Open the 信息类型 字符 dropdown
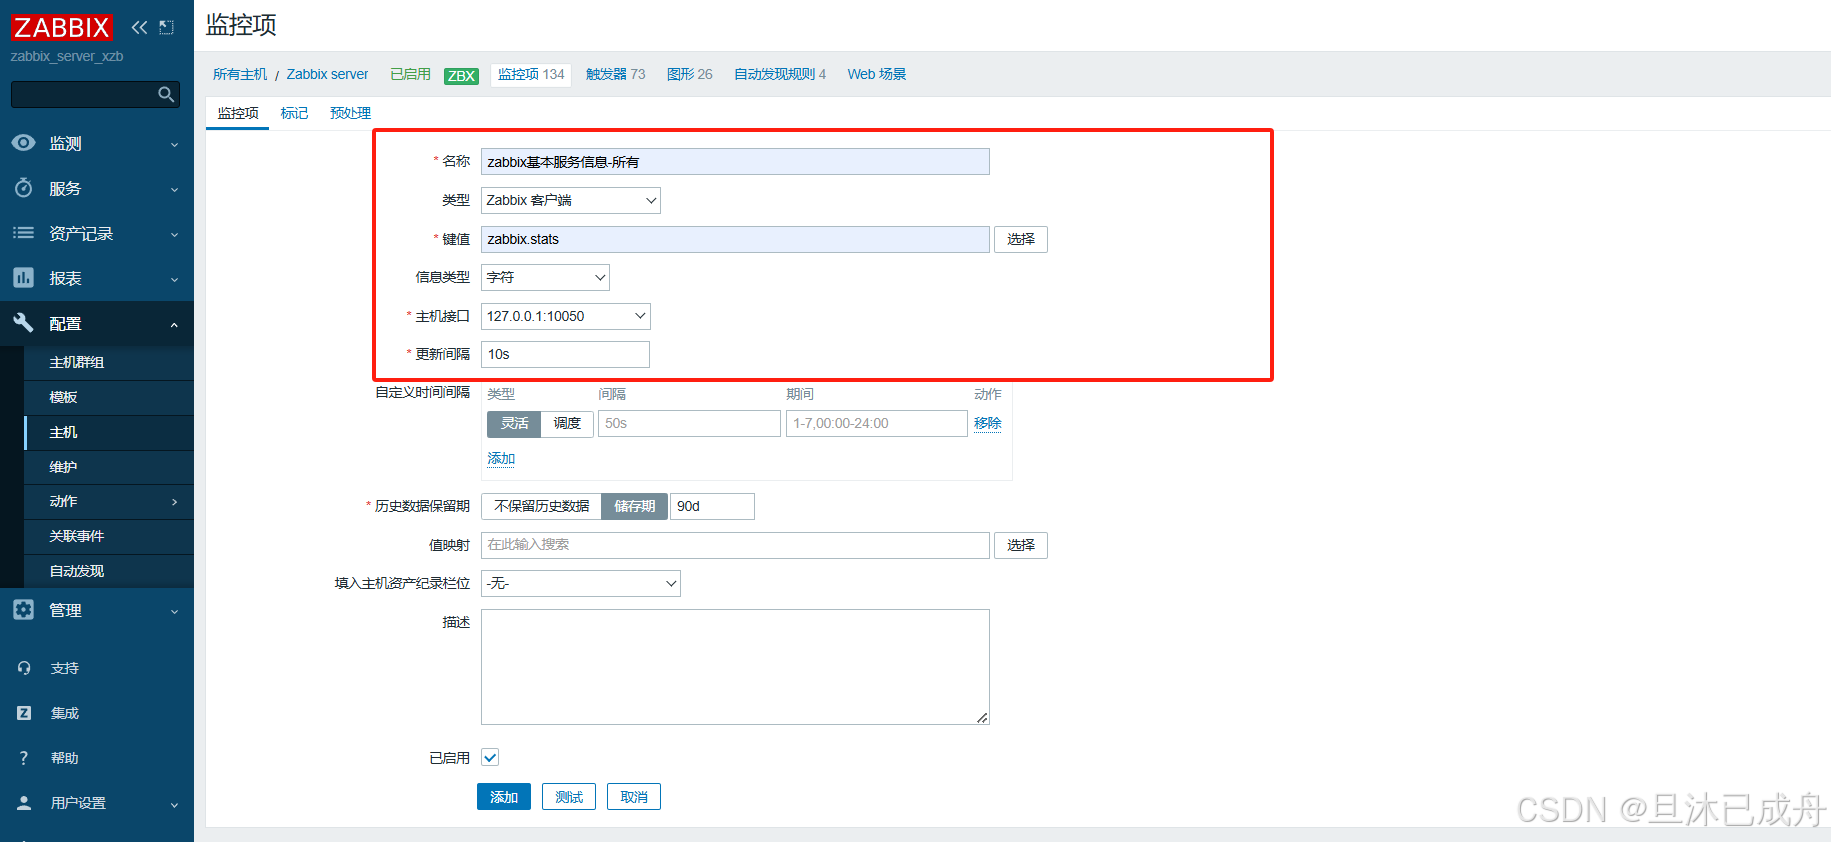The width and height of the screenshot is (1831, 842). click(x=545, y=277)
